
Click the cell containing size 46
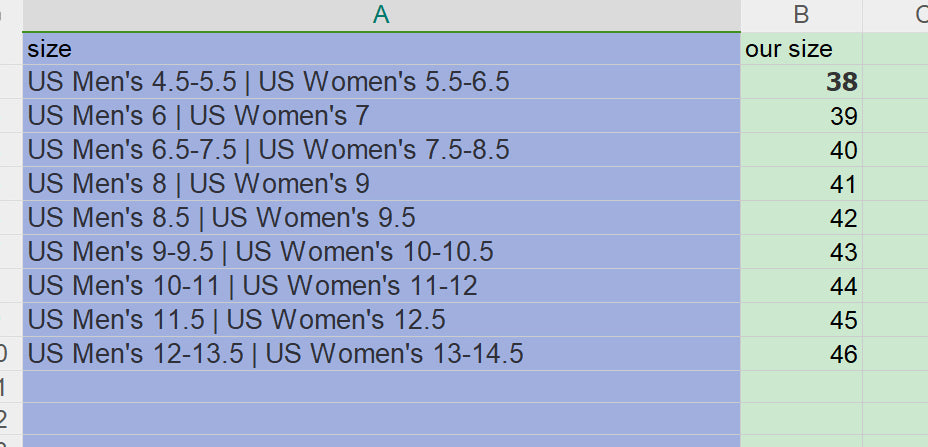pyautogui.click(x=800, y=354)
